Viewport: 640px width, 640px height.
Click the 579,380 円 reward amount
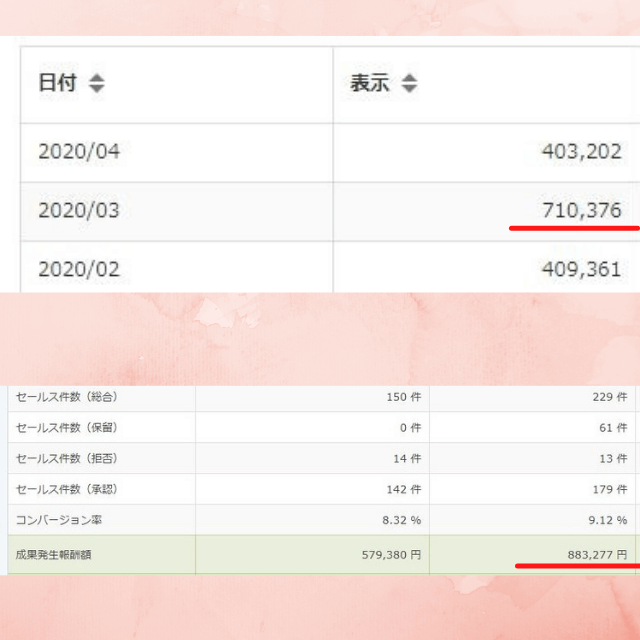pyautogui.click(x=385, y=554)
